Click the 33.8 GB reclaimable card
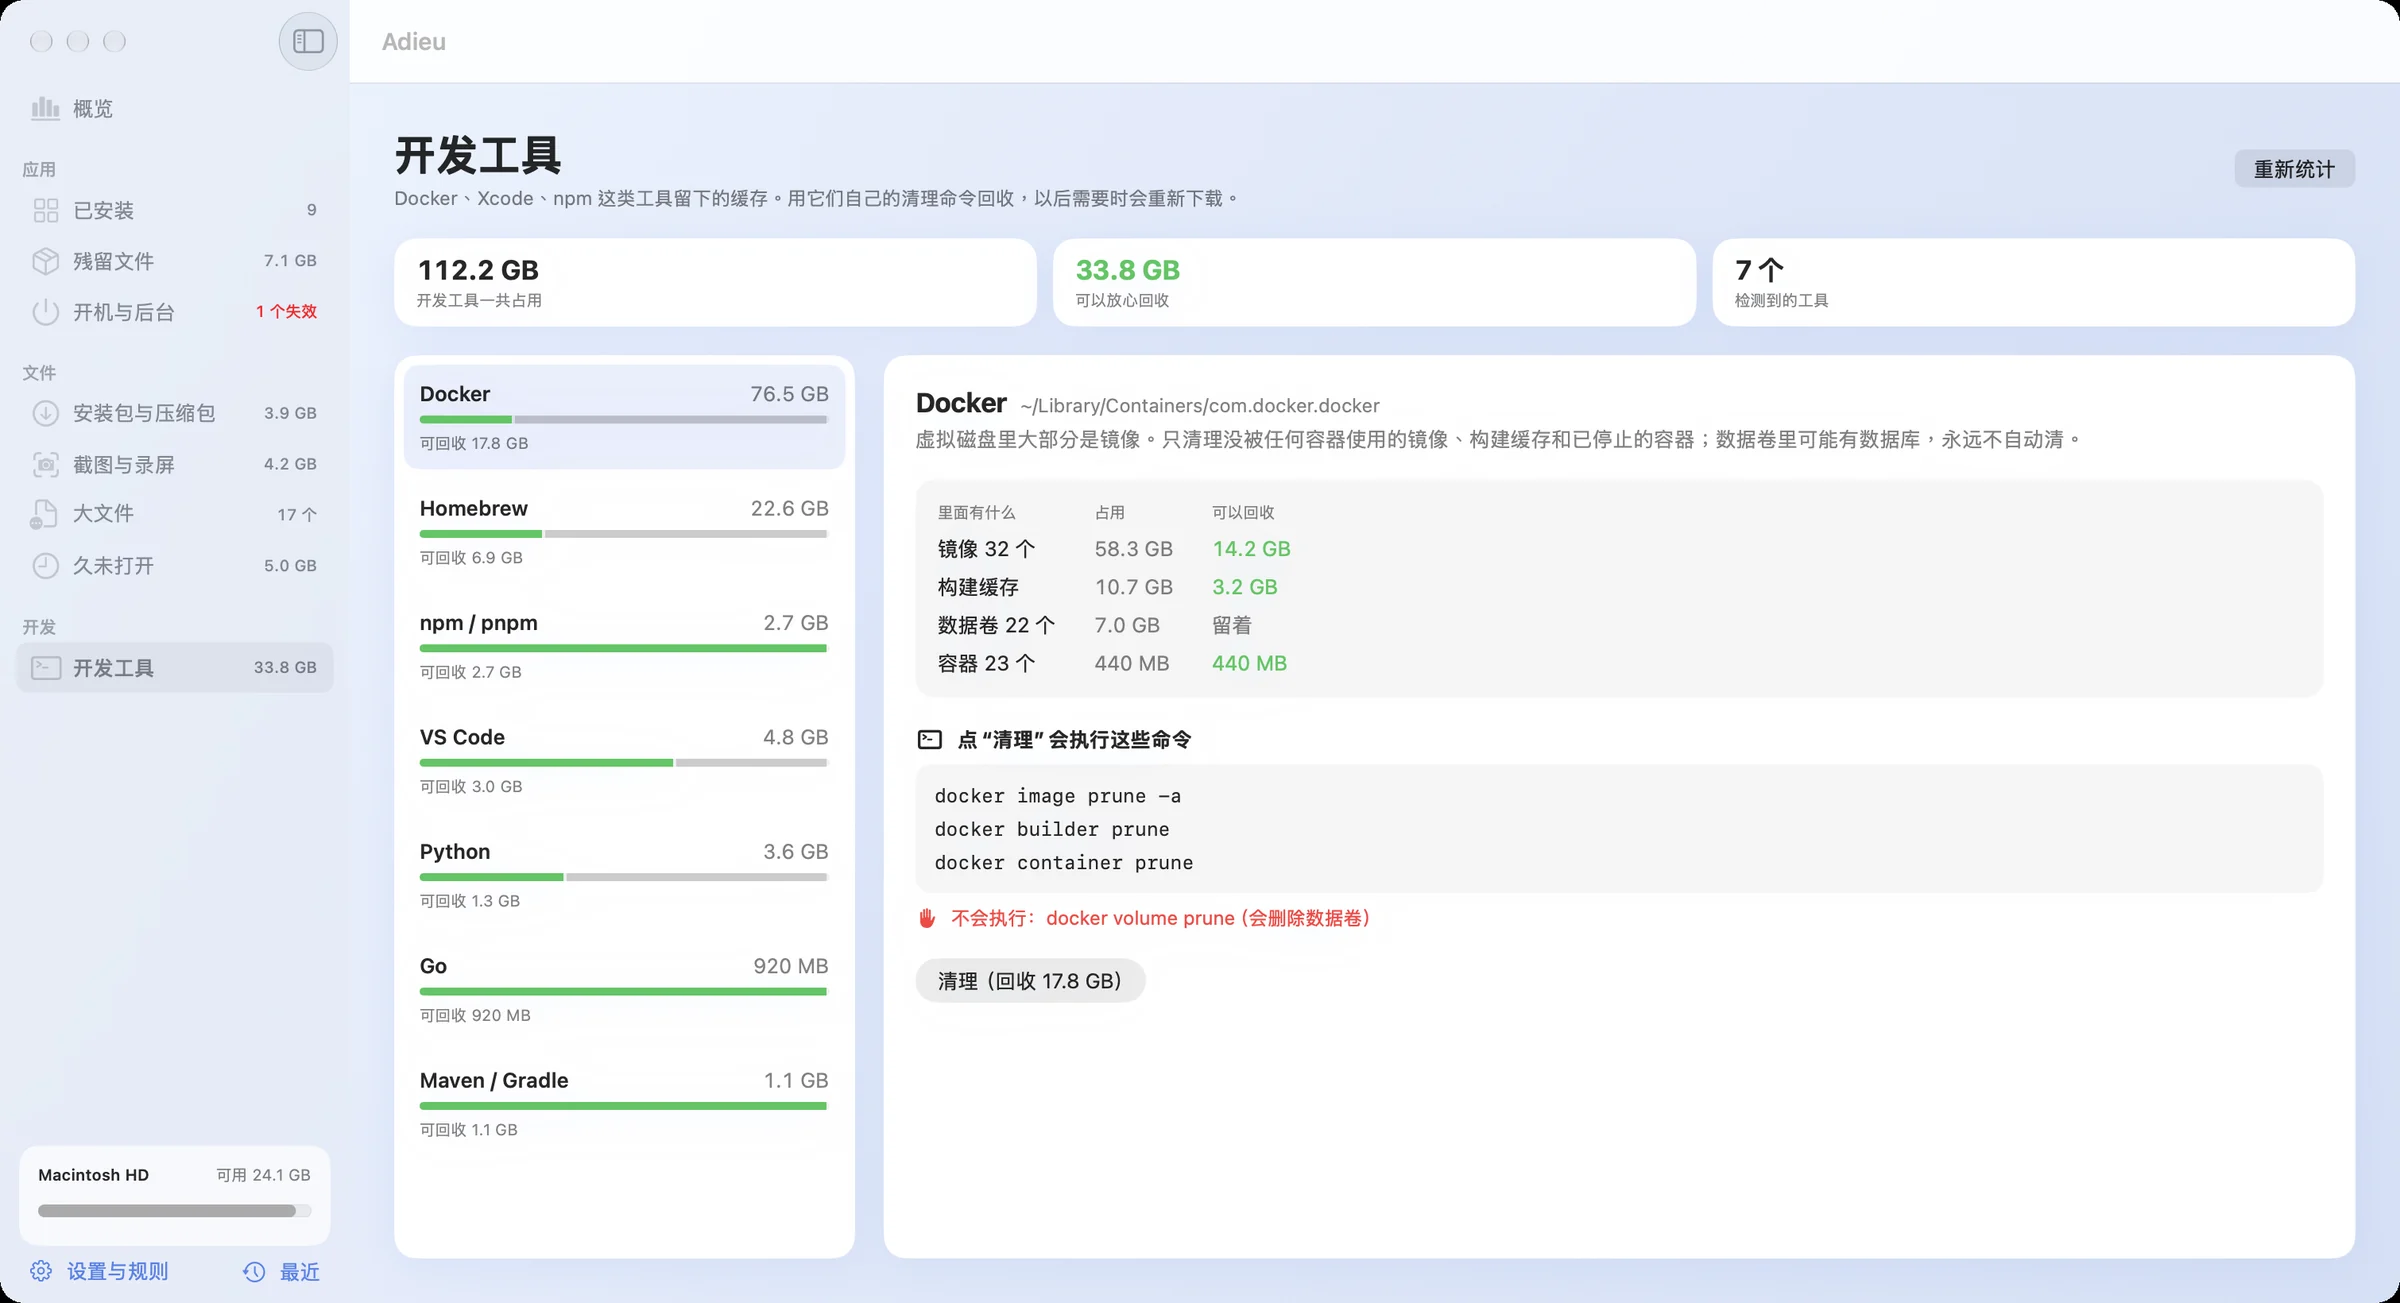Image resolution: width=2400 pixels, height=1303 pixels. click(x=1374, y=282)
